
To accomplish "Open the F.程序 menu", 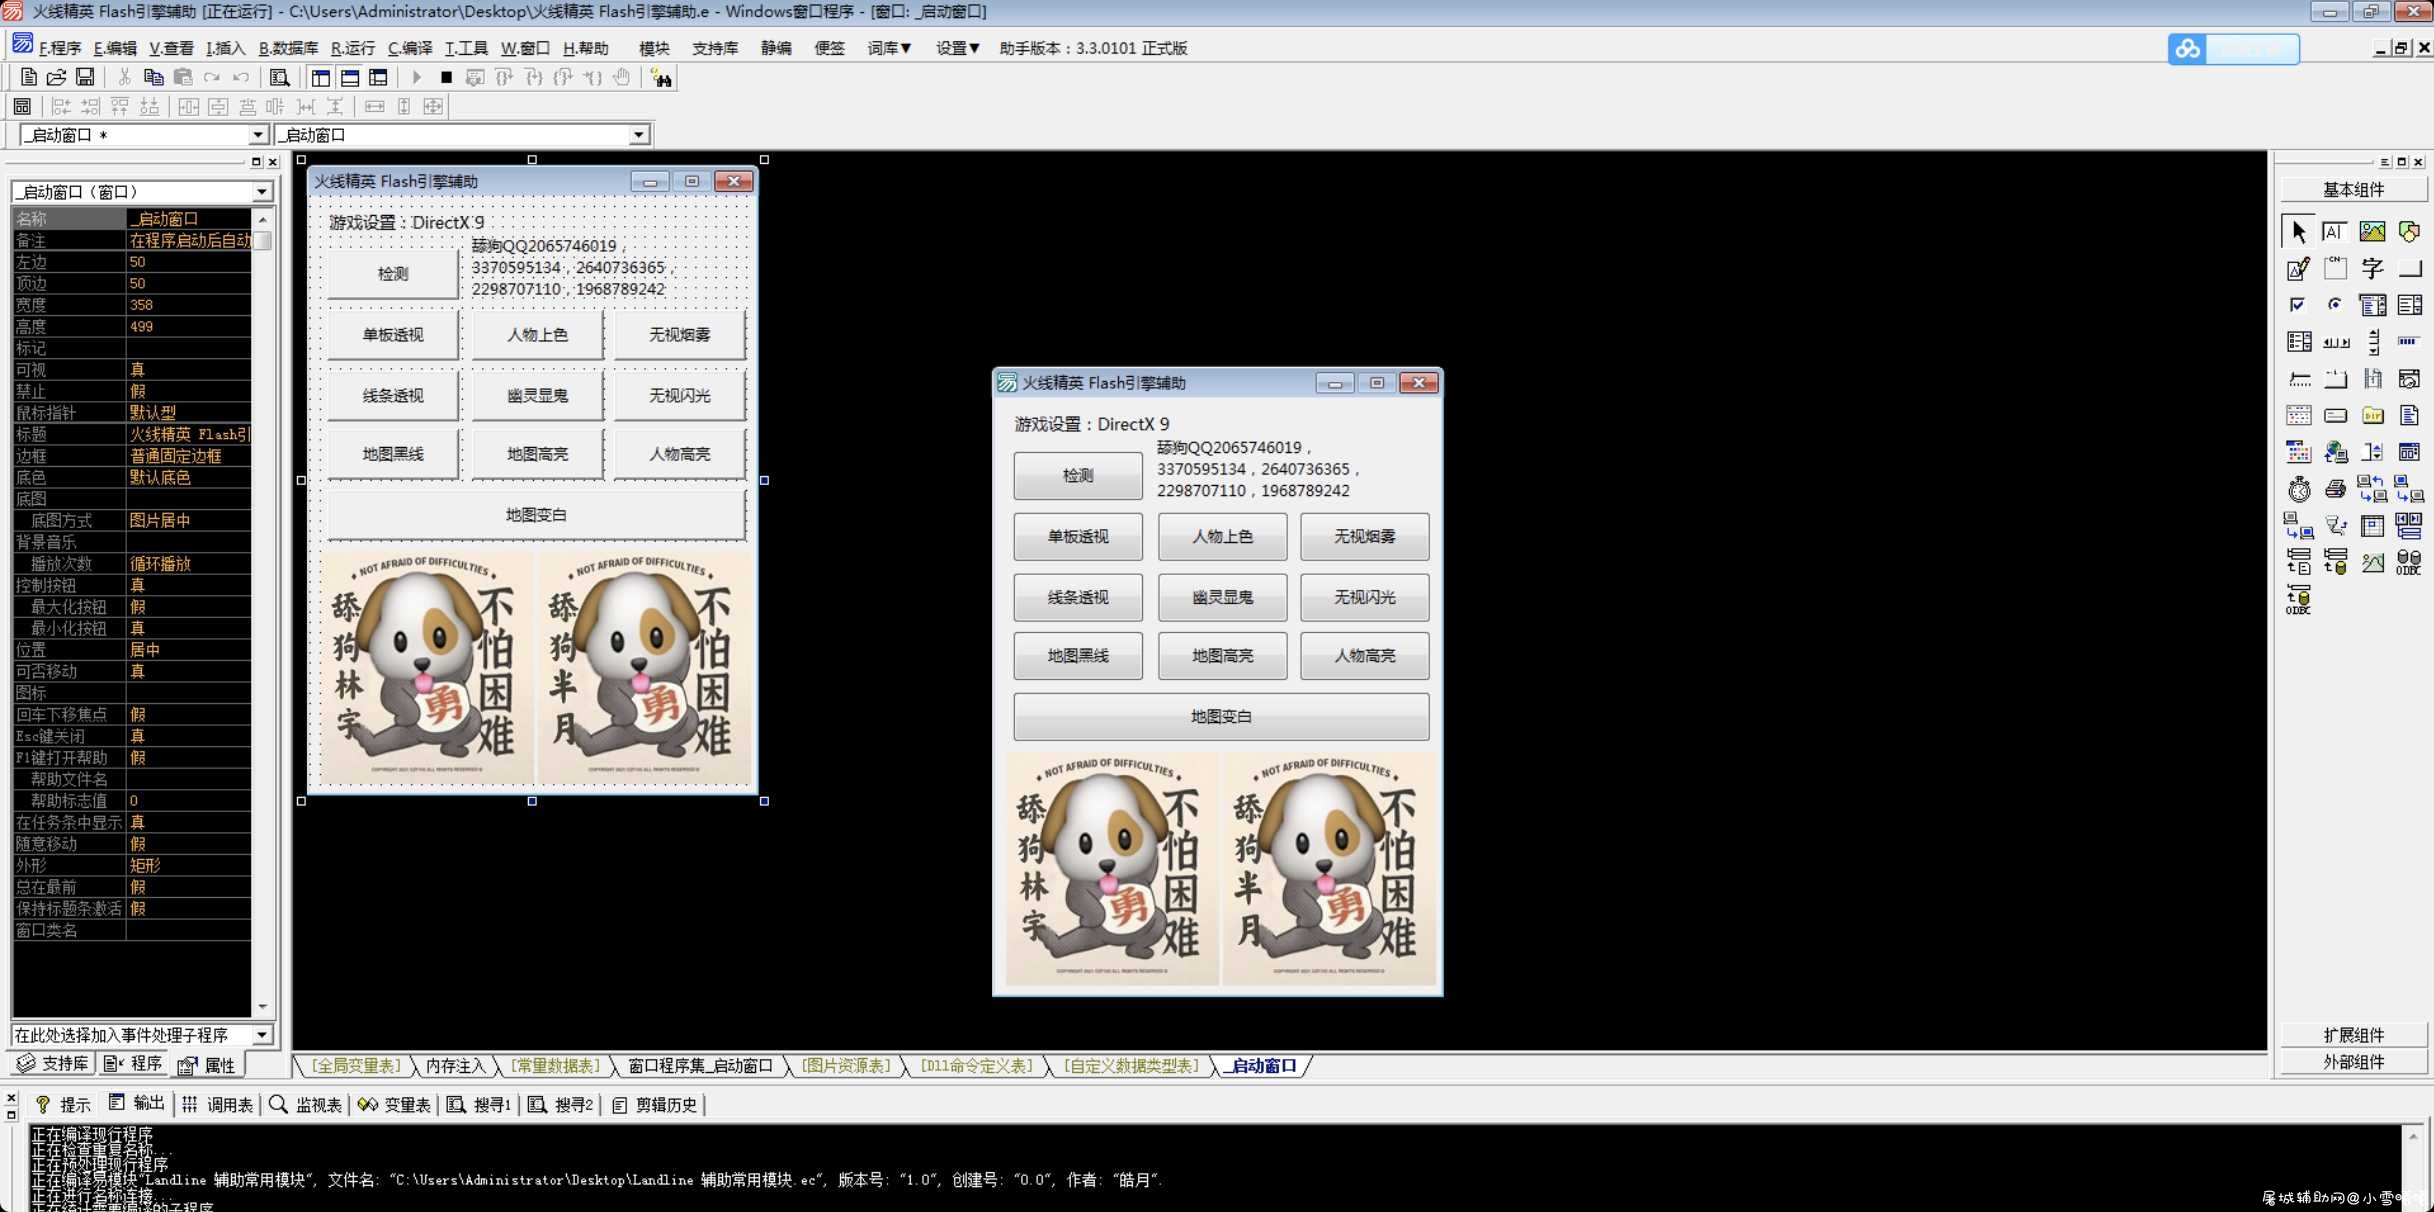I will click(x=59, y=48).
